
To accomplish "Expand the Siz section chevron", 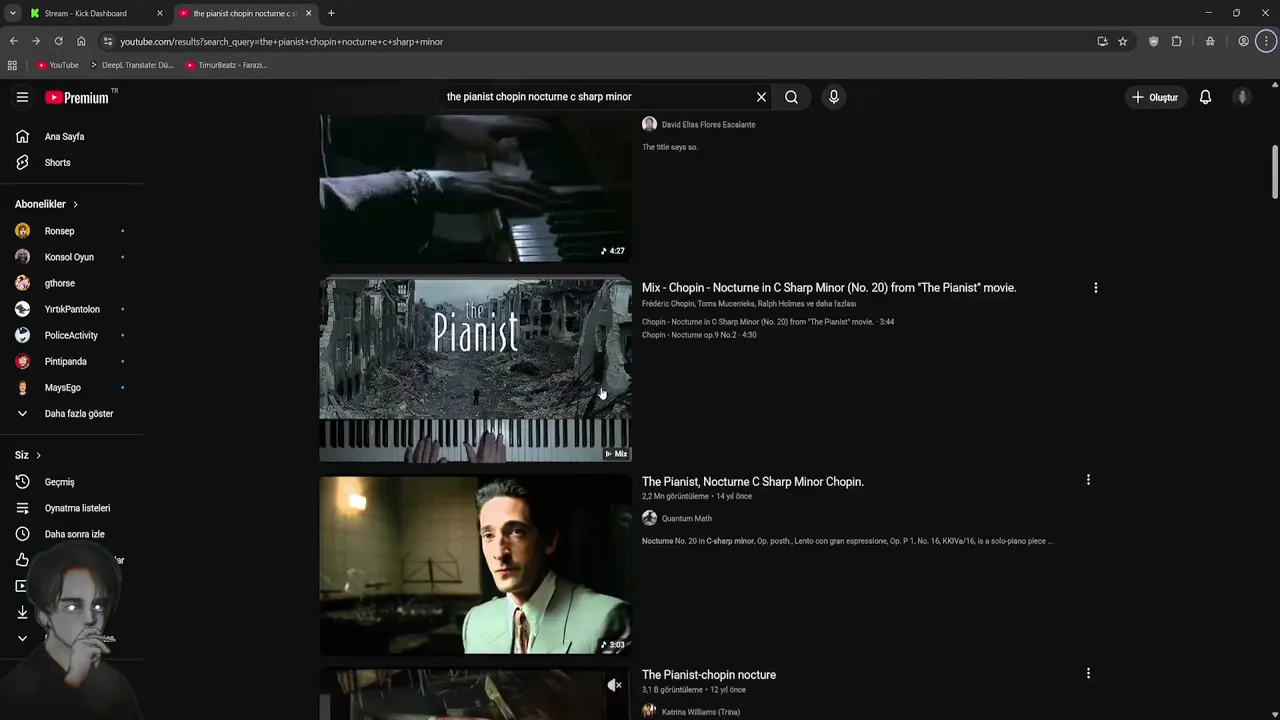I will tap(38, 455).
